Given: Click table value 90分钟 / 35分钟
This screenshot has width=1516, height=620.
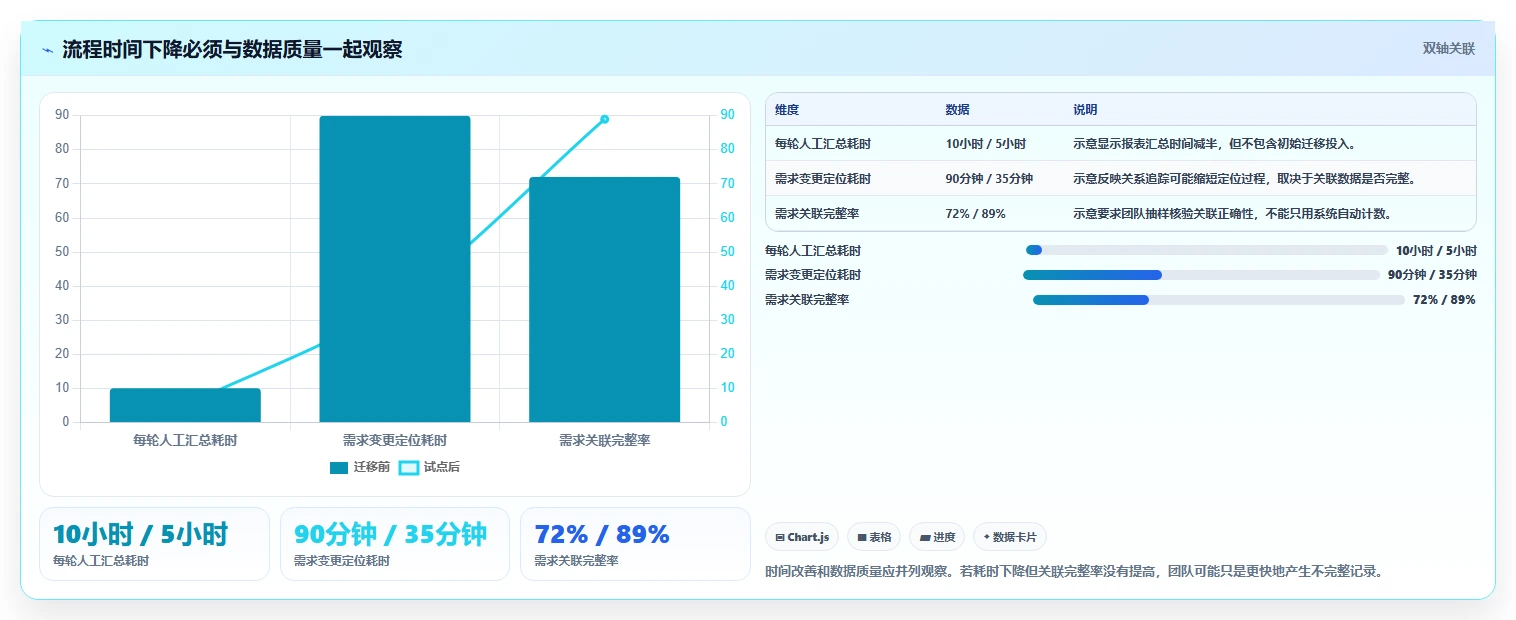Looking at the screenshot, I should (x=989, y=179).
